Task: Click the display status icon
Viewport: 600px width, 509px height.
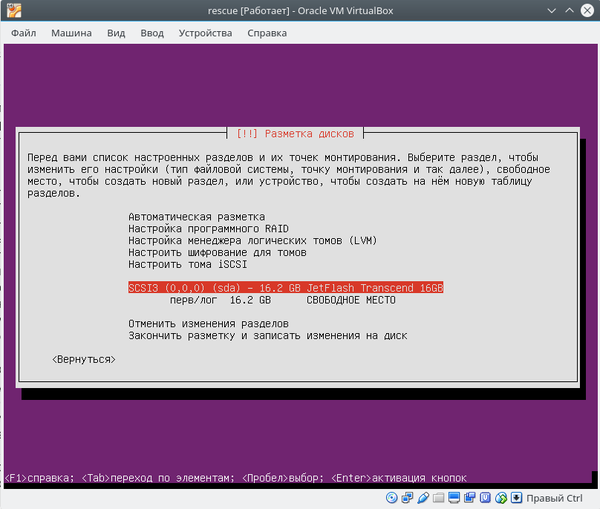Action: (454, 498)
